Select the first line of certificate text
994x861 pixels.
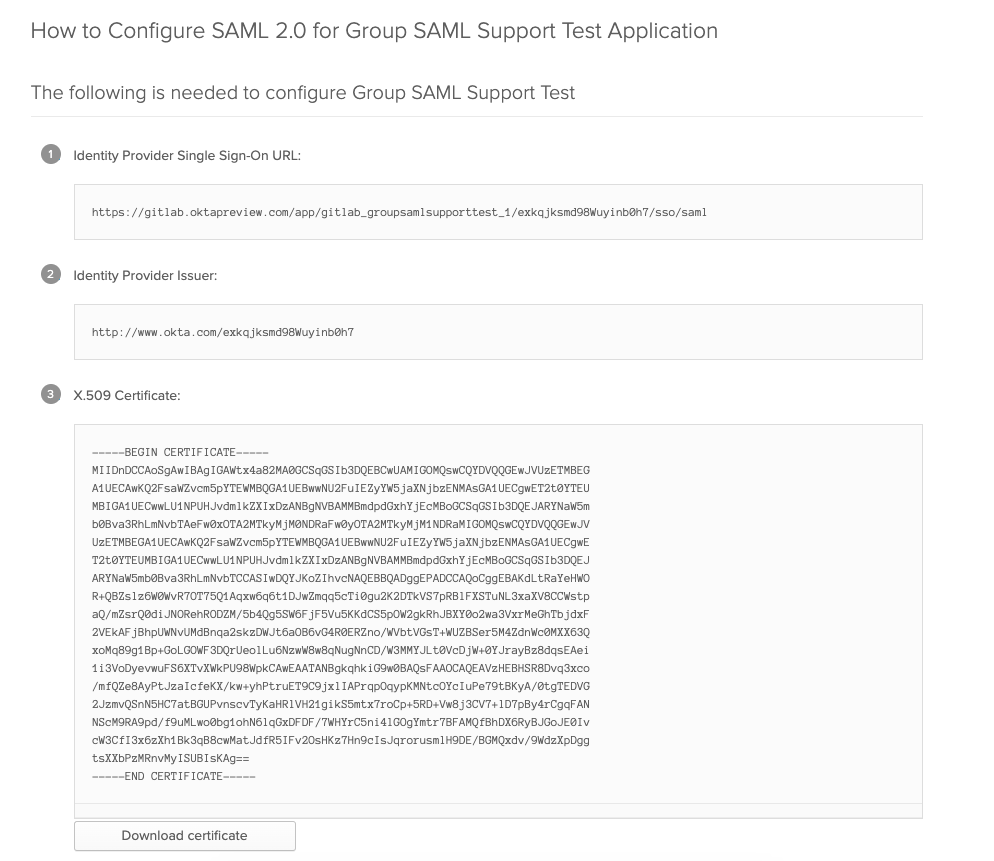(x=342, y=470)
